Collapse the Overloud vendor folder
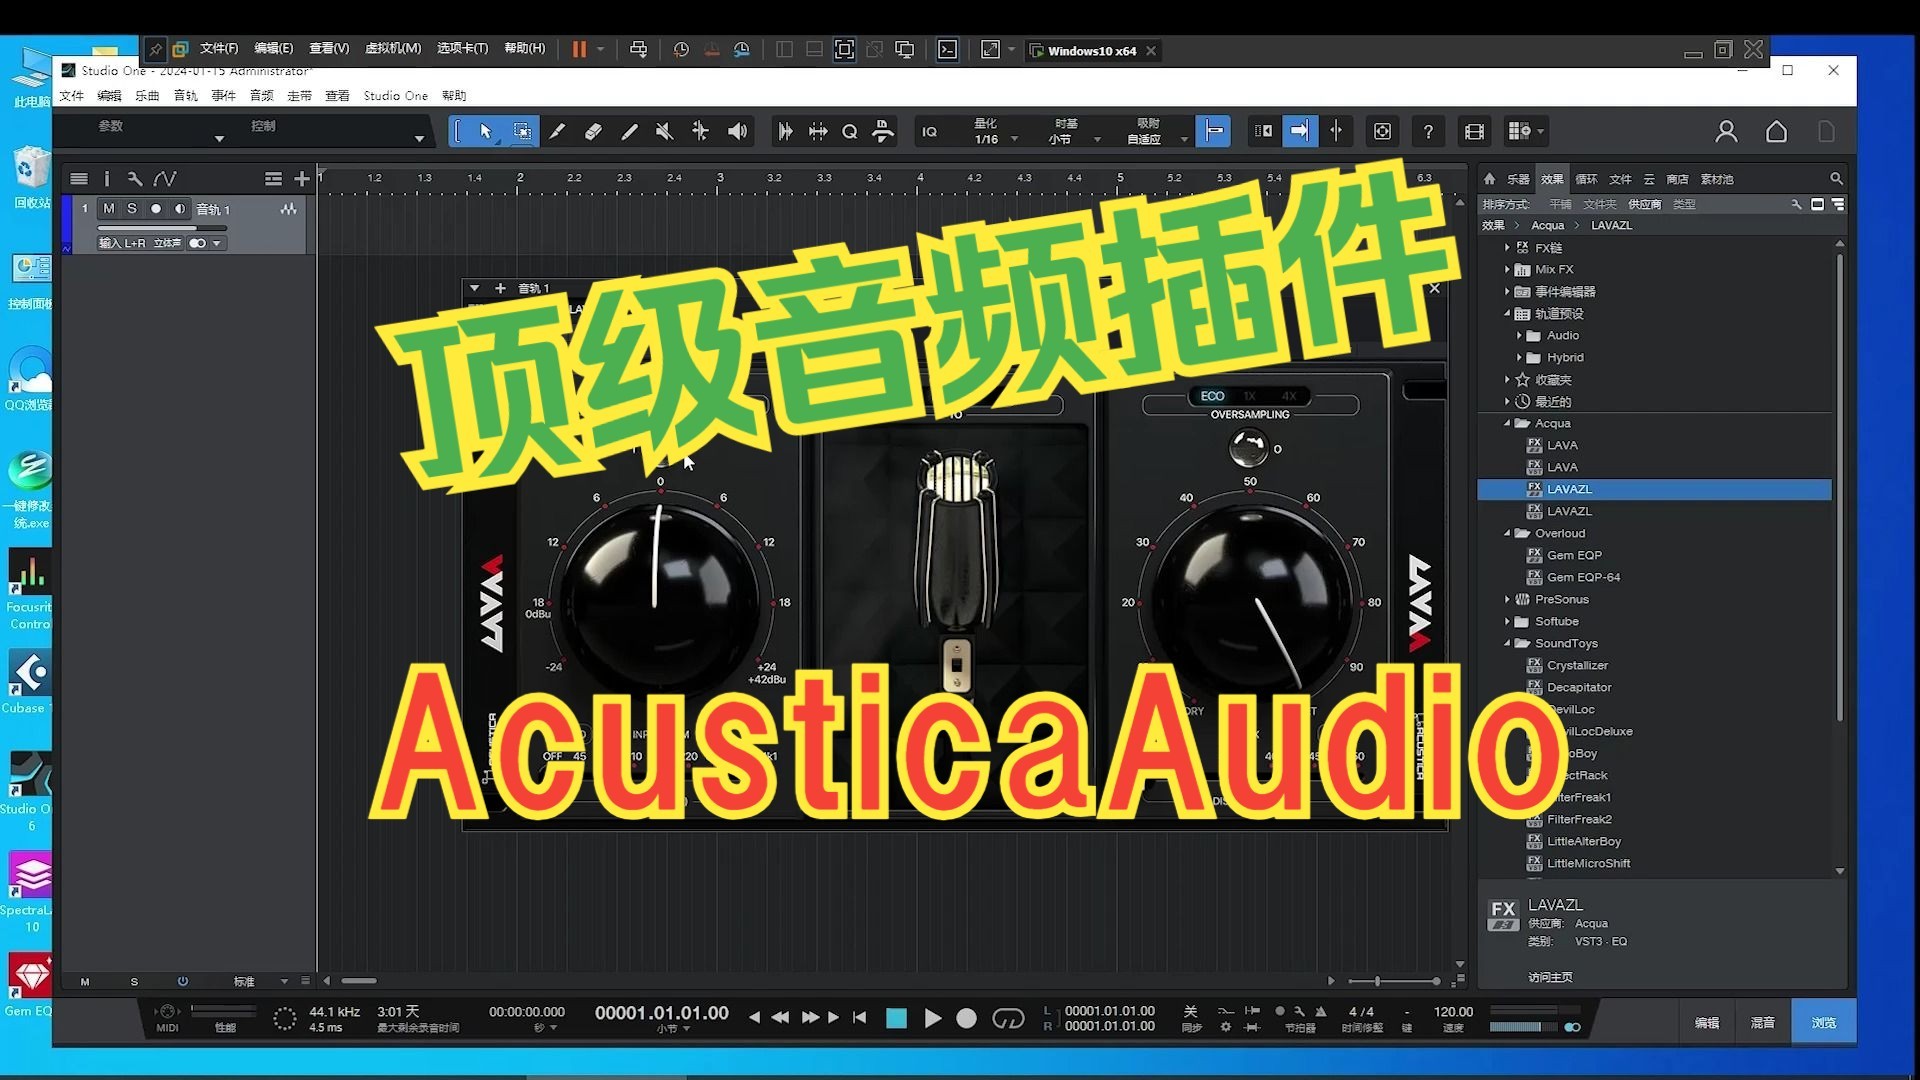This screenshot has width=1920, height=1080. pyautogui.click(x=1507, y=533)
